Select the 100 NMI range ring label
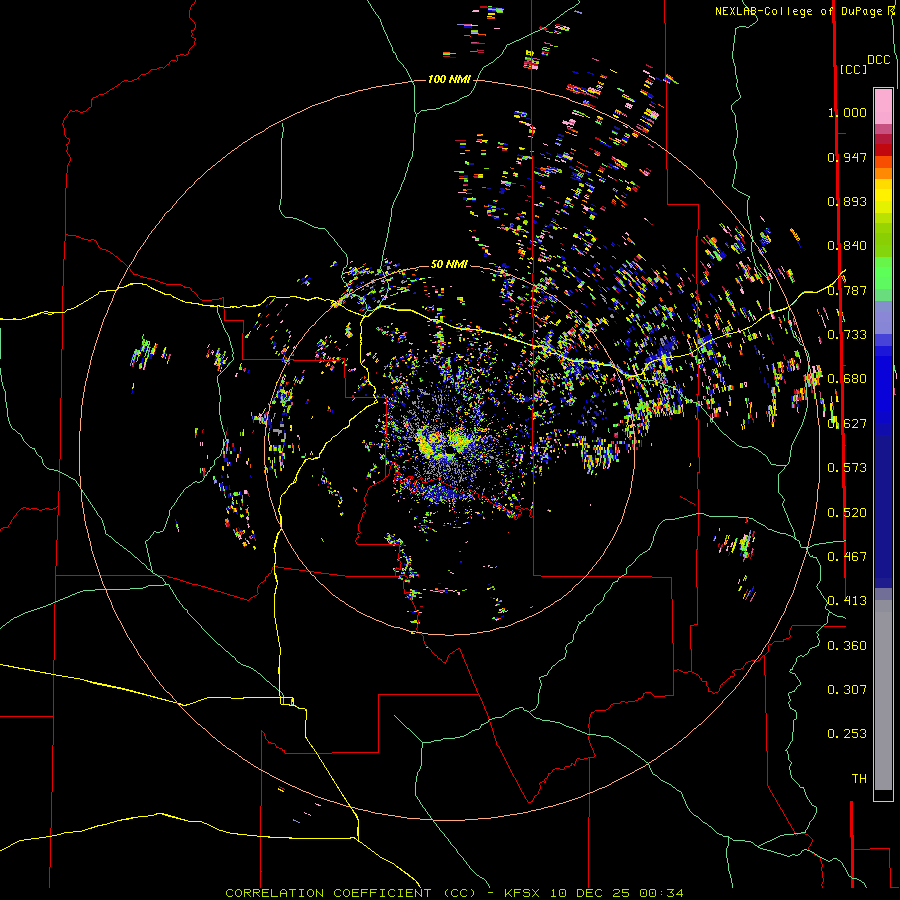 pyautogui.click(x=449, y=79)
